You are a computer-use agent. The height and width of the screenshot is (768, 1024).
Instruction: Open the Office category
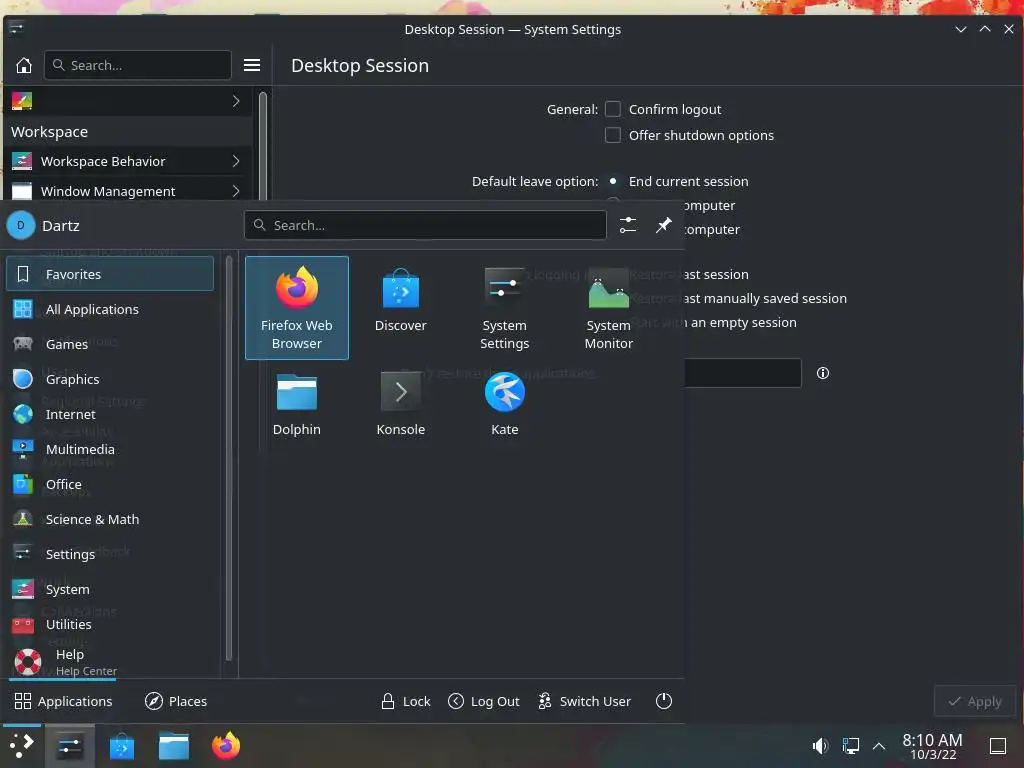click(x=110, y=484)
